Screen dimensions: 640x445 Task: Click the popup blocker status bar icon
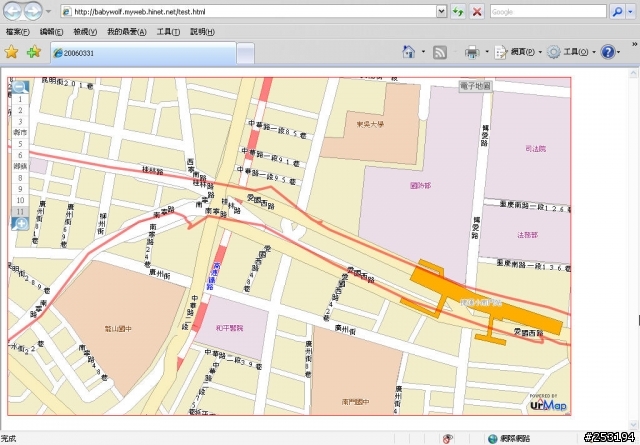[x=447, y=439]
